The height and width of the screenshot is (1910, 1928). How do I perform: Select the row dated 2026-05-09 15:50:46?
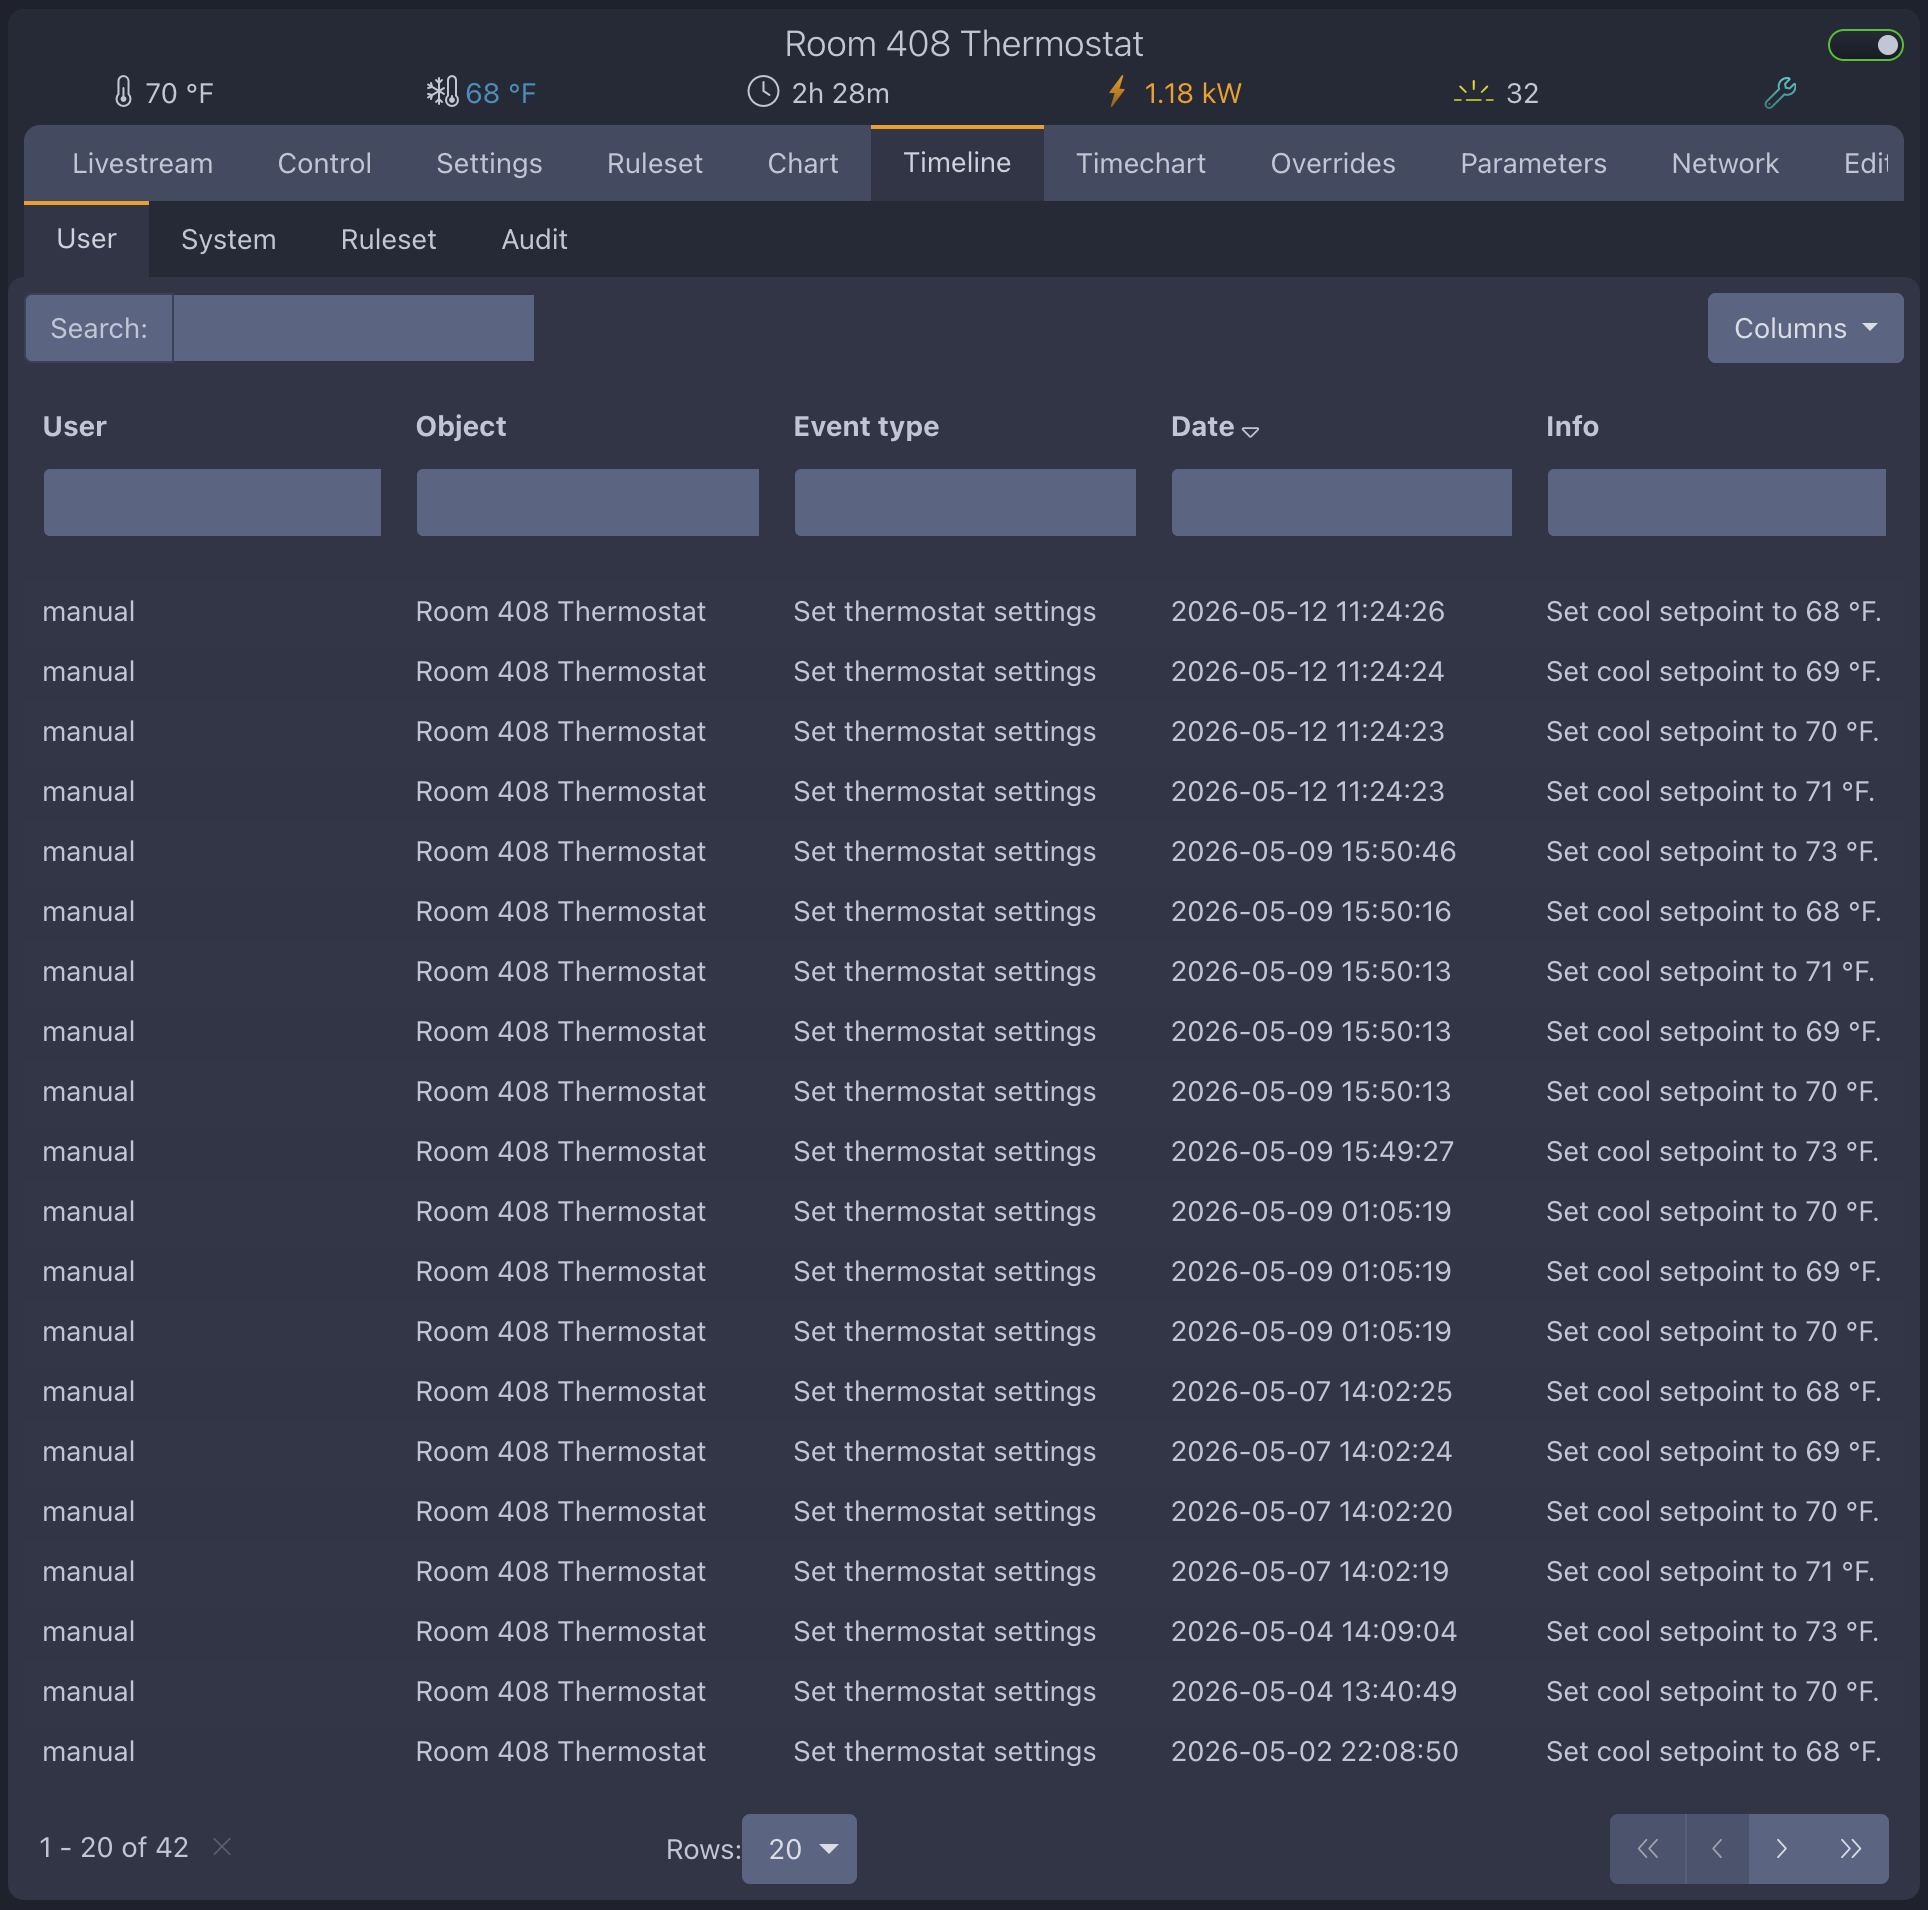point(964,851)
